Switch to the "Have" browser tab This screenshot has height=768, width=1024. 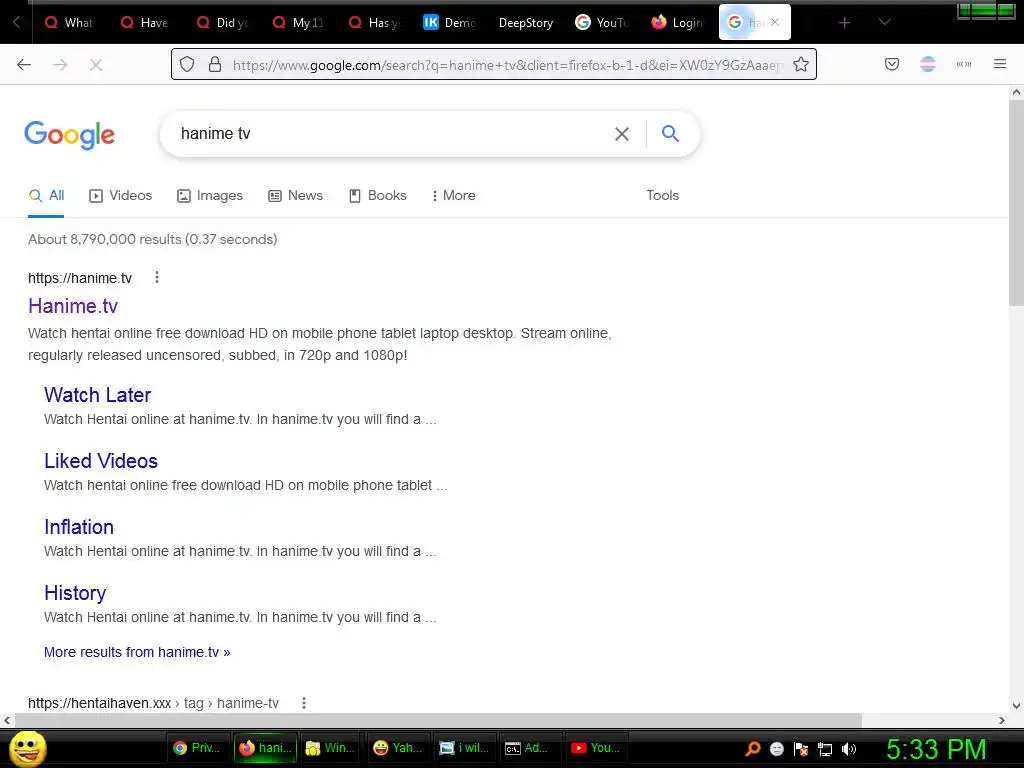pyautogui.click(x=146, y=22)
